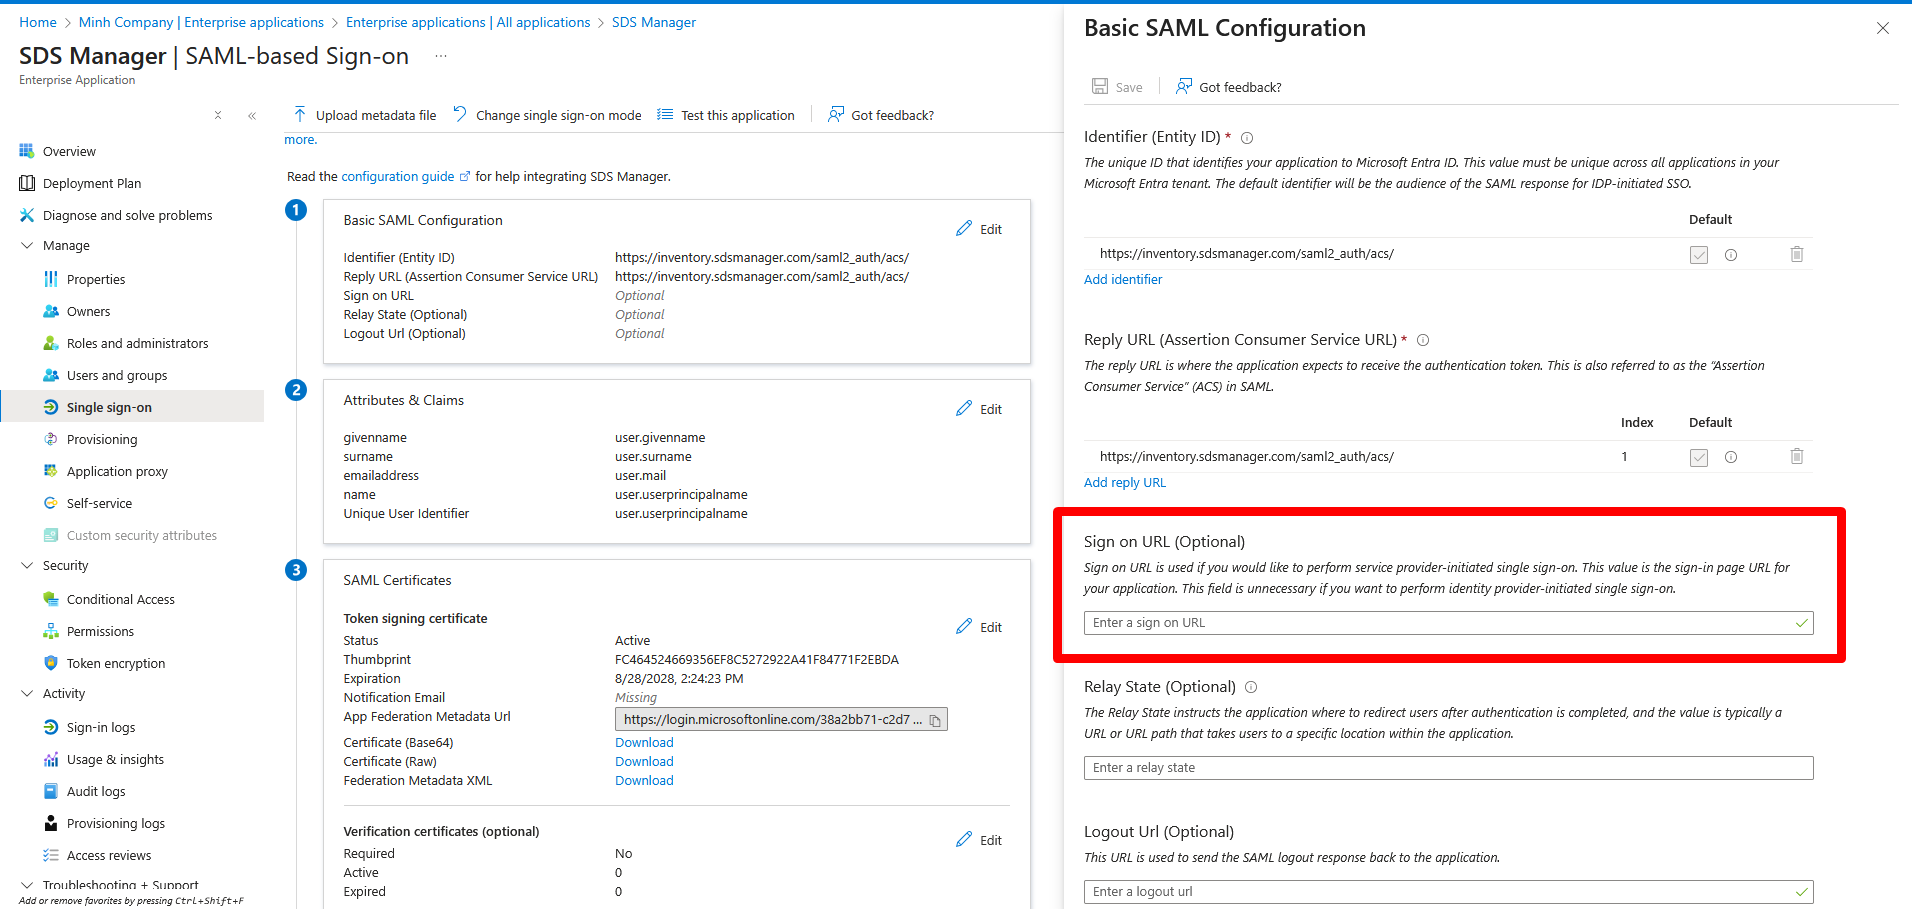This screenshot has width=1912, height=909.
Task: Click Got feedback icon in main toolbar
Action: 836,114
